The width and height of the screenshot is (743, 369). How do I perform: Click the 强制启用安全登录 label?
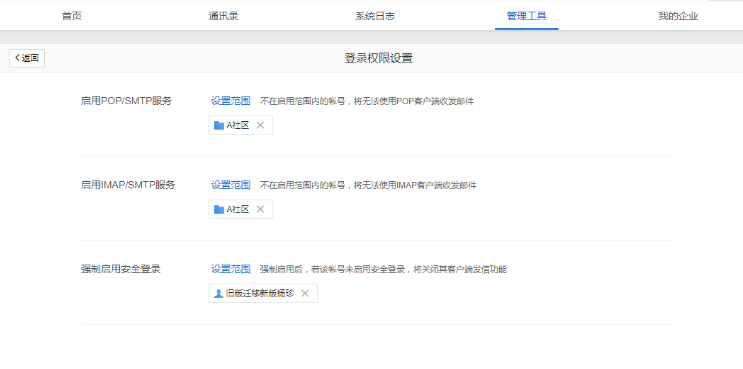(x=121, y=269)
